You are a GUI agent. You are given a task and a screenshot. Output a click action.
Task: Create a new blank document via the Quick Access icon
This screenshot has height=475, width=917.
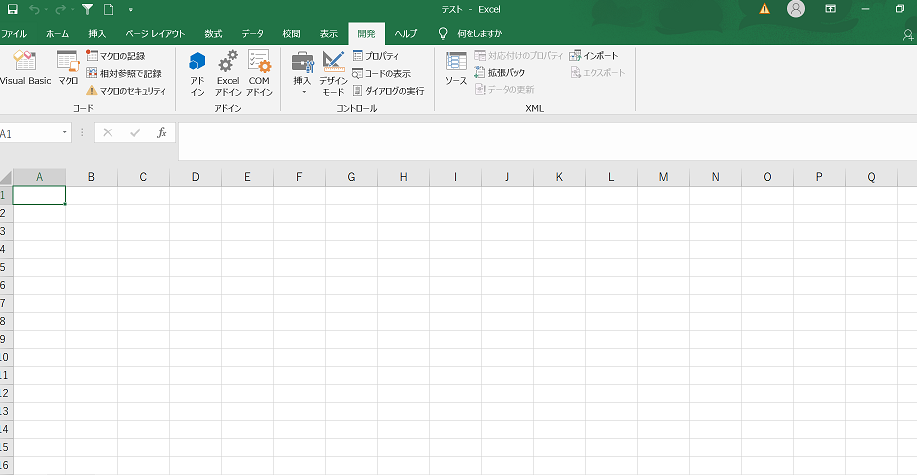click(108, 9)
